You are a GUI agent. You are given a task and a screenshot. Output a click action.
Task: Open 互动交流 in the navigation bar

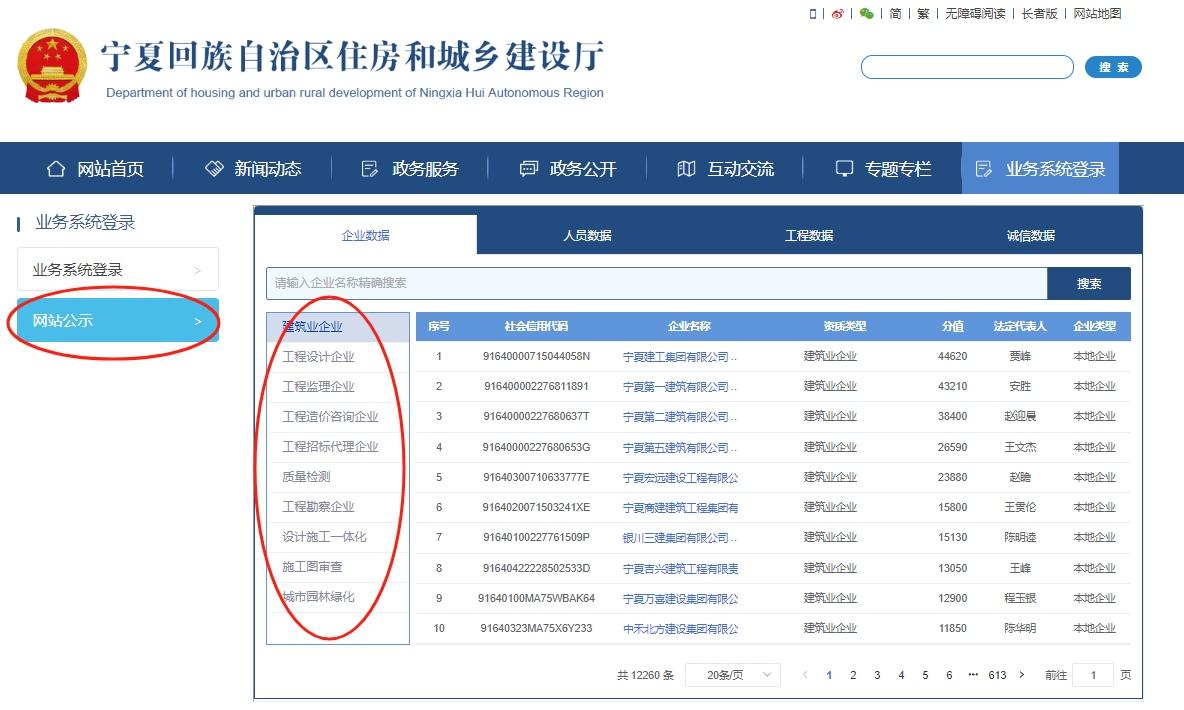tap(726, 168)
